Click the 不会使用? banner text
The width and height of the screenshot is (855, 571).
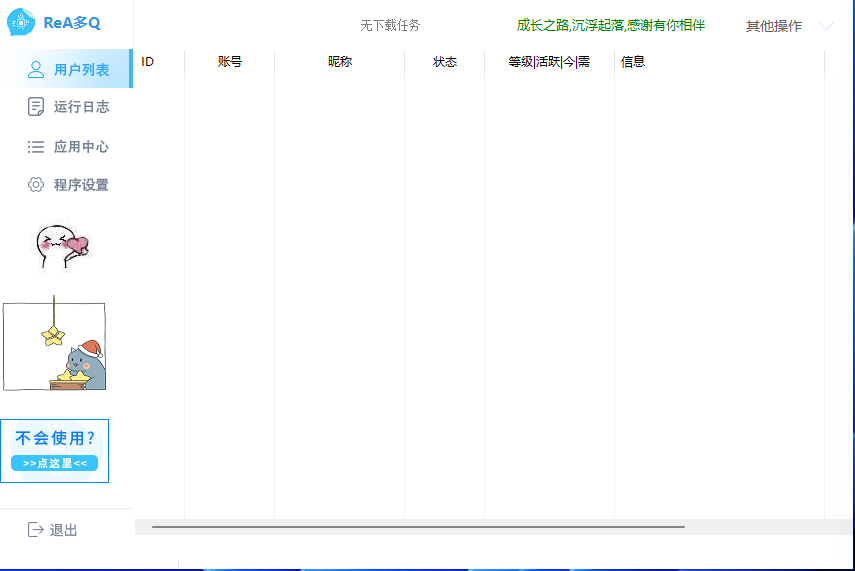coord(55,438)
